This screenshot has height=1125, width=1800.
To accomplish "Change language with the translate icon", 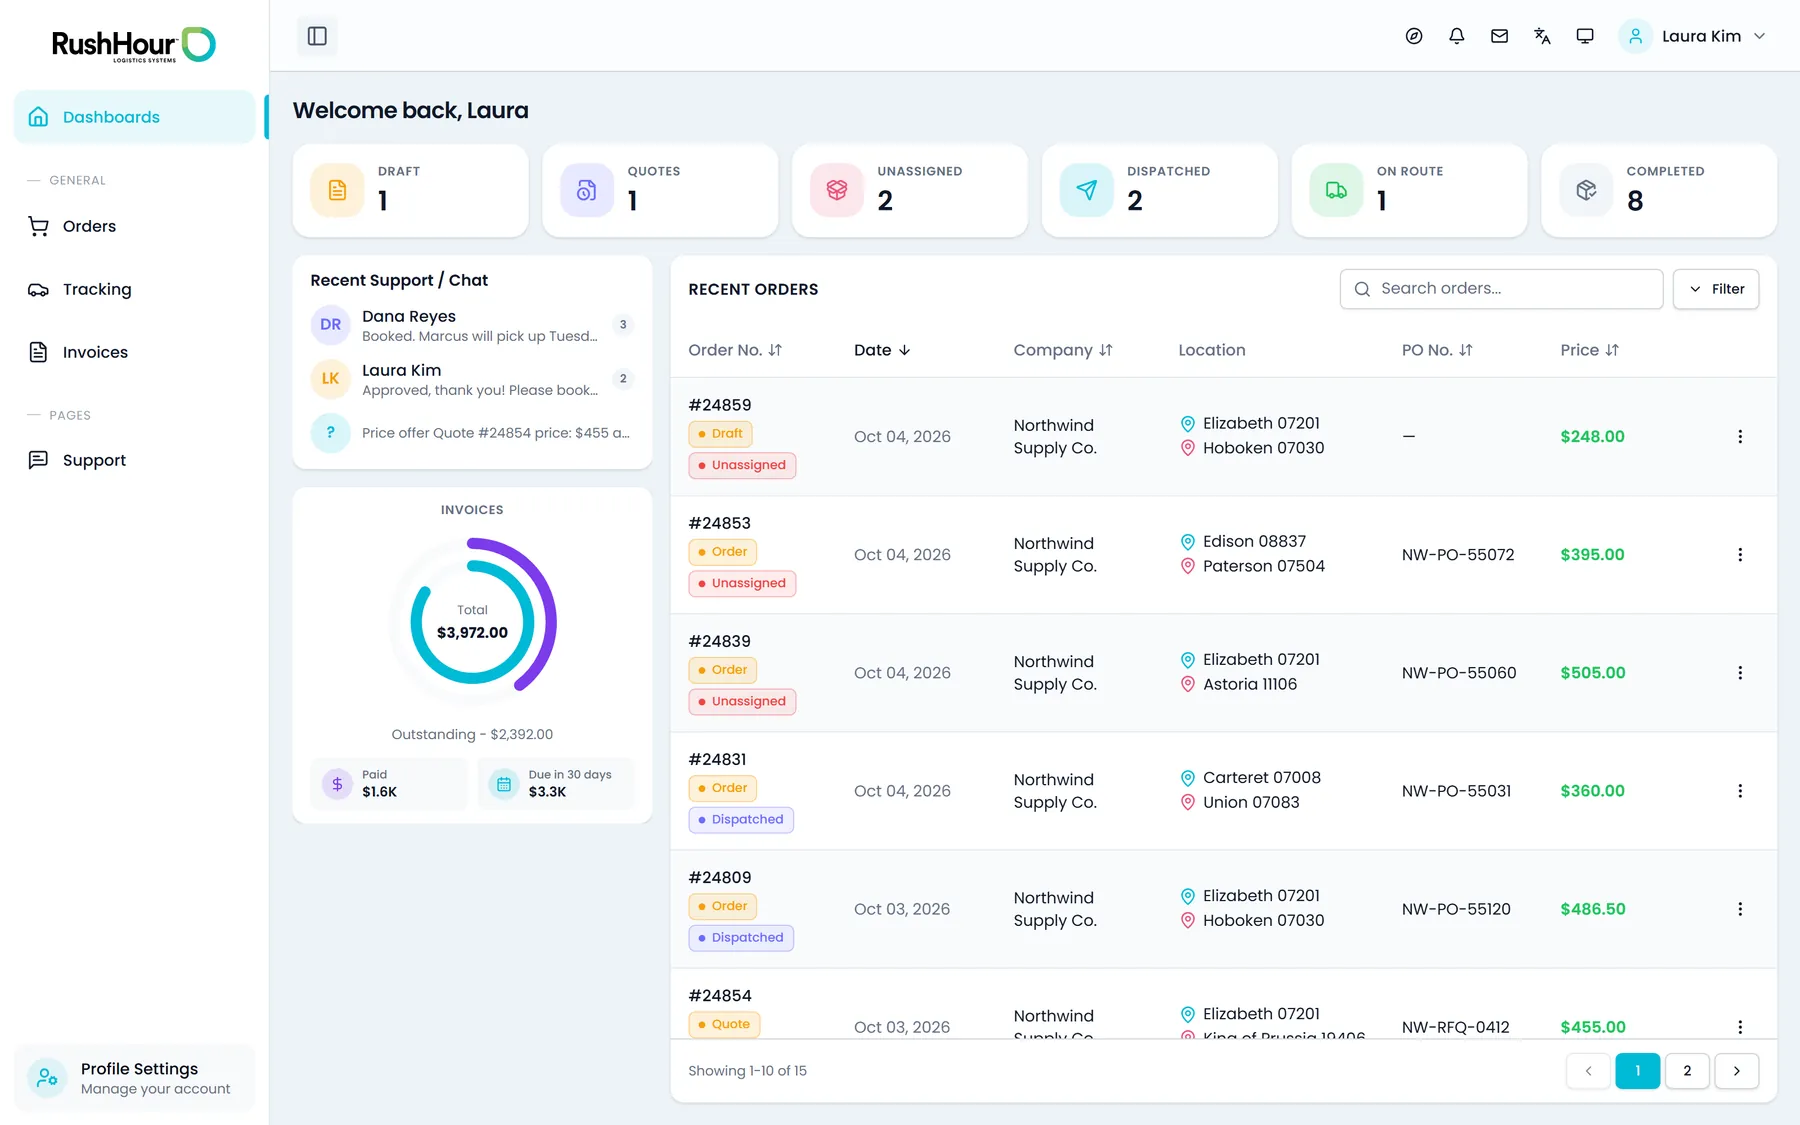I will click(x=1542, y=36).
